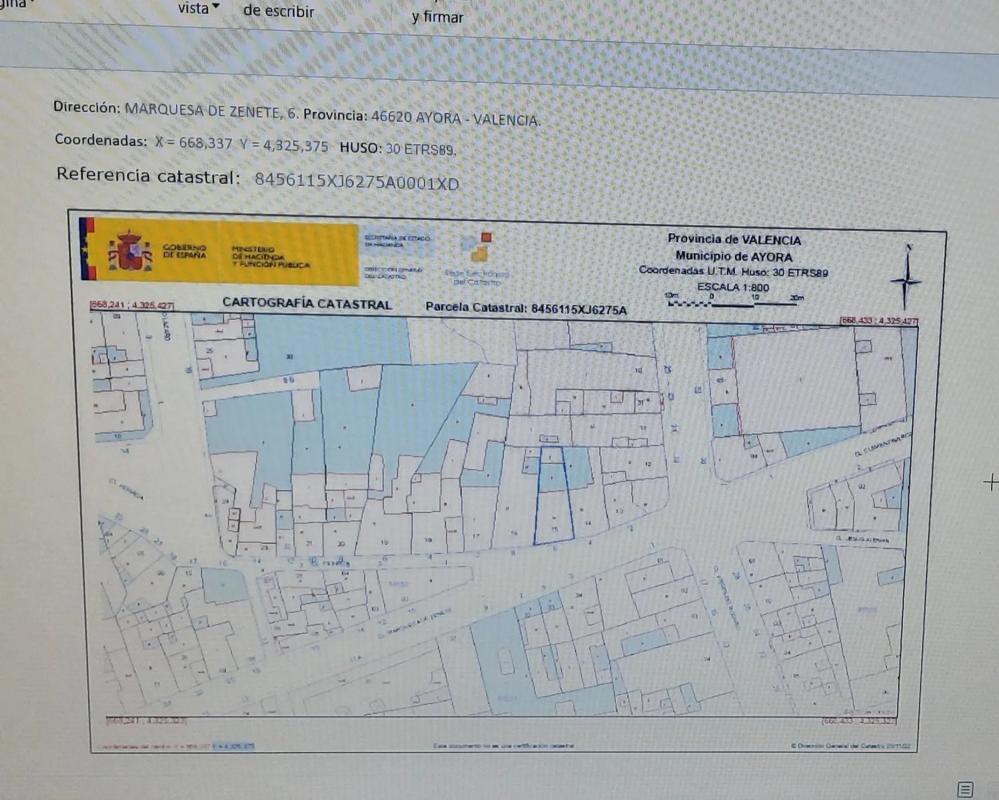The image size is (999, 800).
Task: Open the "vista" dropdown arrow
Action: pos(215,9)
